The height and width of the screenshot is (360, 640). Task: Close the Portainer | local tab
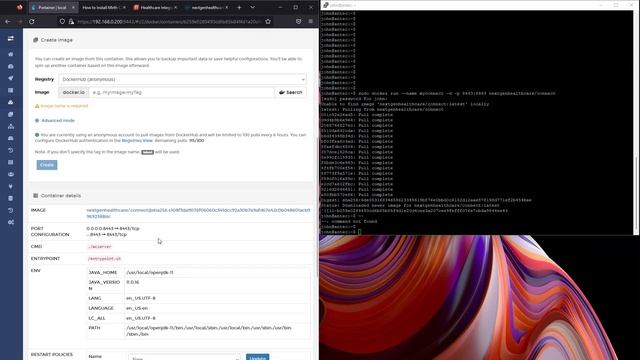tap(73, 7)
